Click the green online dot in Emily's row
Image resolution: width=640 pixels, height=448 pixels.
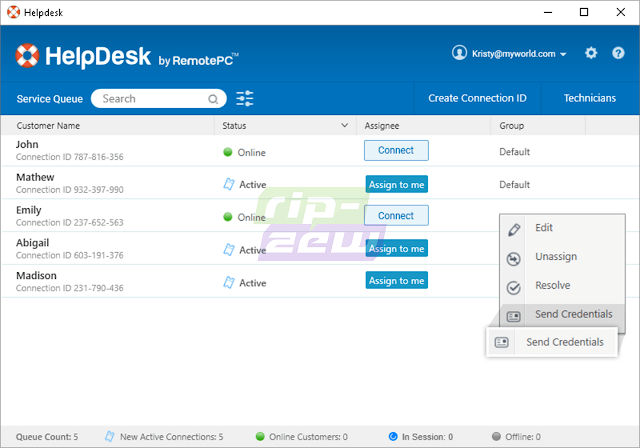point(228,217)
